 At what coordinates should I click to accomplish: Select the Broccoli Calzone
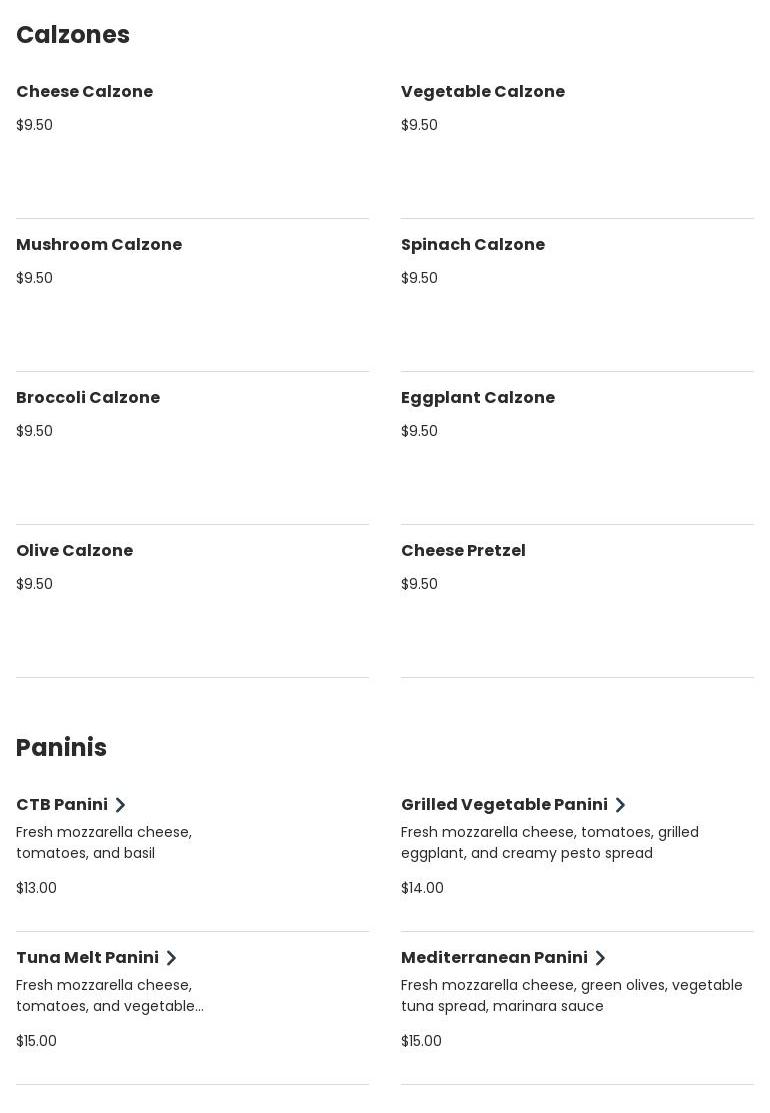point(88,398)
